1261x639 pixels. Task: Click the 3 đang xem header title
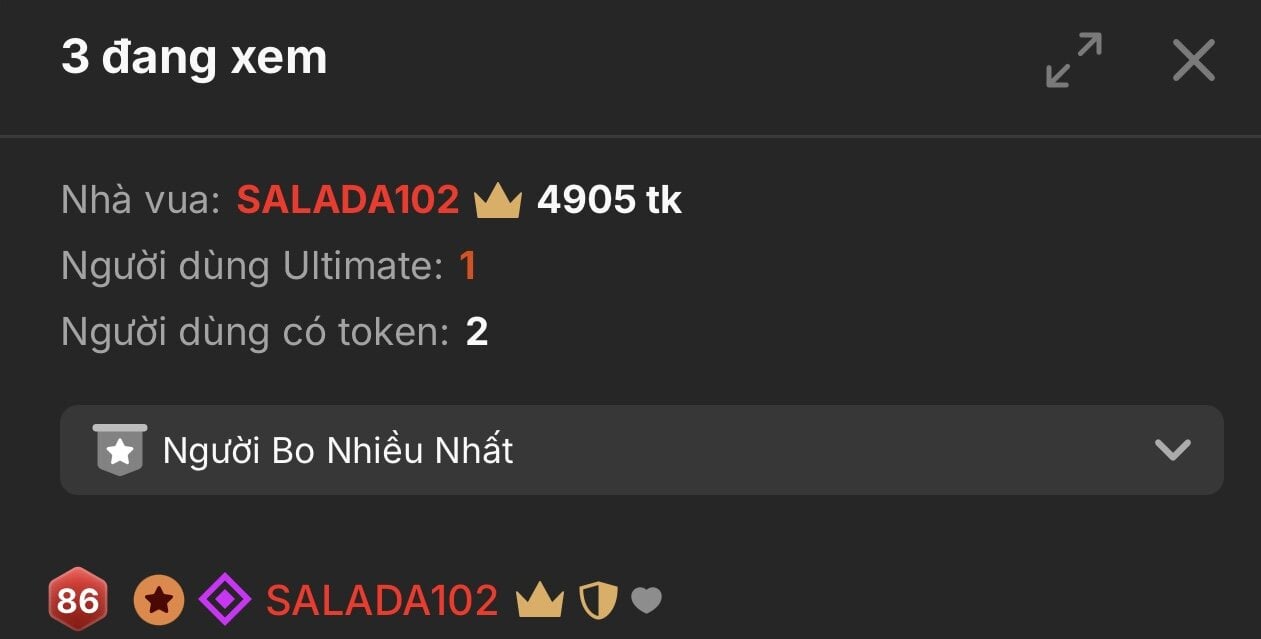(194, 58)
